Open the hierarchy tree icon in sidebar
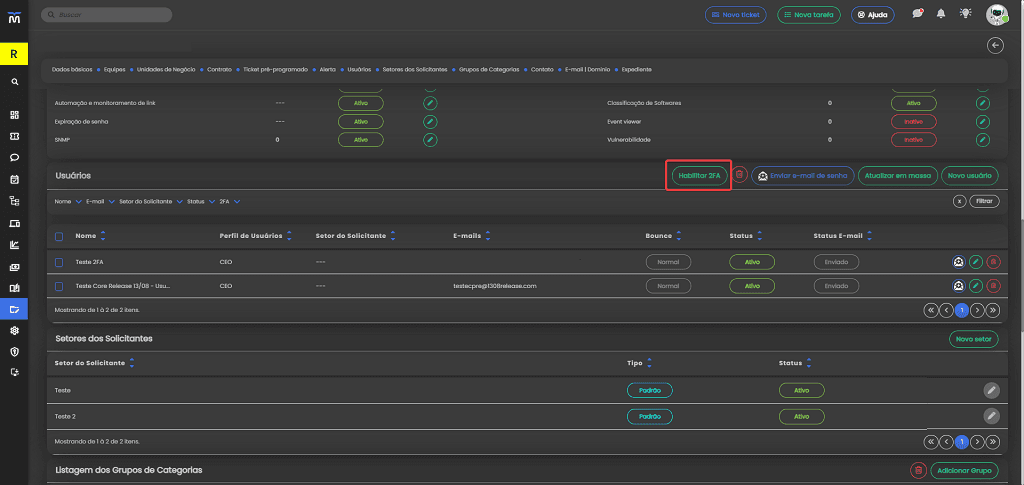Viewport: 1024px width, 485px height. [14, 201]
